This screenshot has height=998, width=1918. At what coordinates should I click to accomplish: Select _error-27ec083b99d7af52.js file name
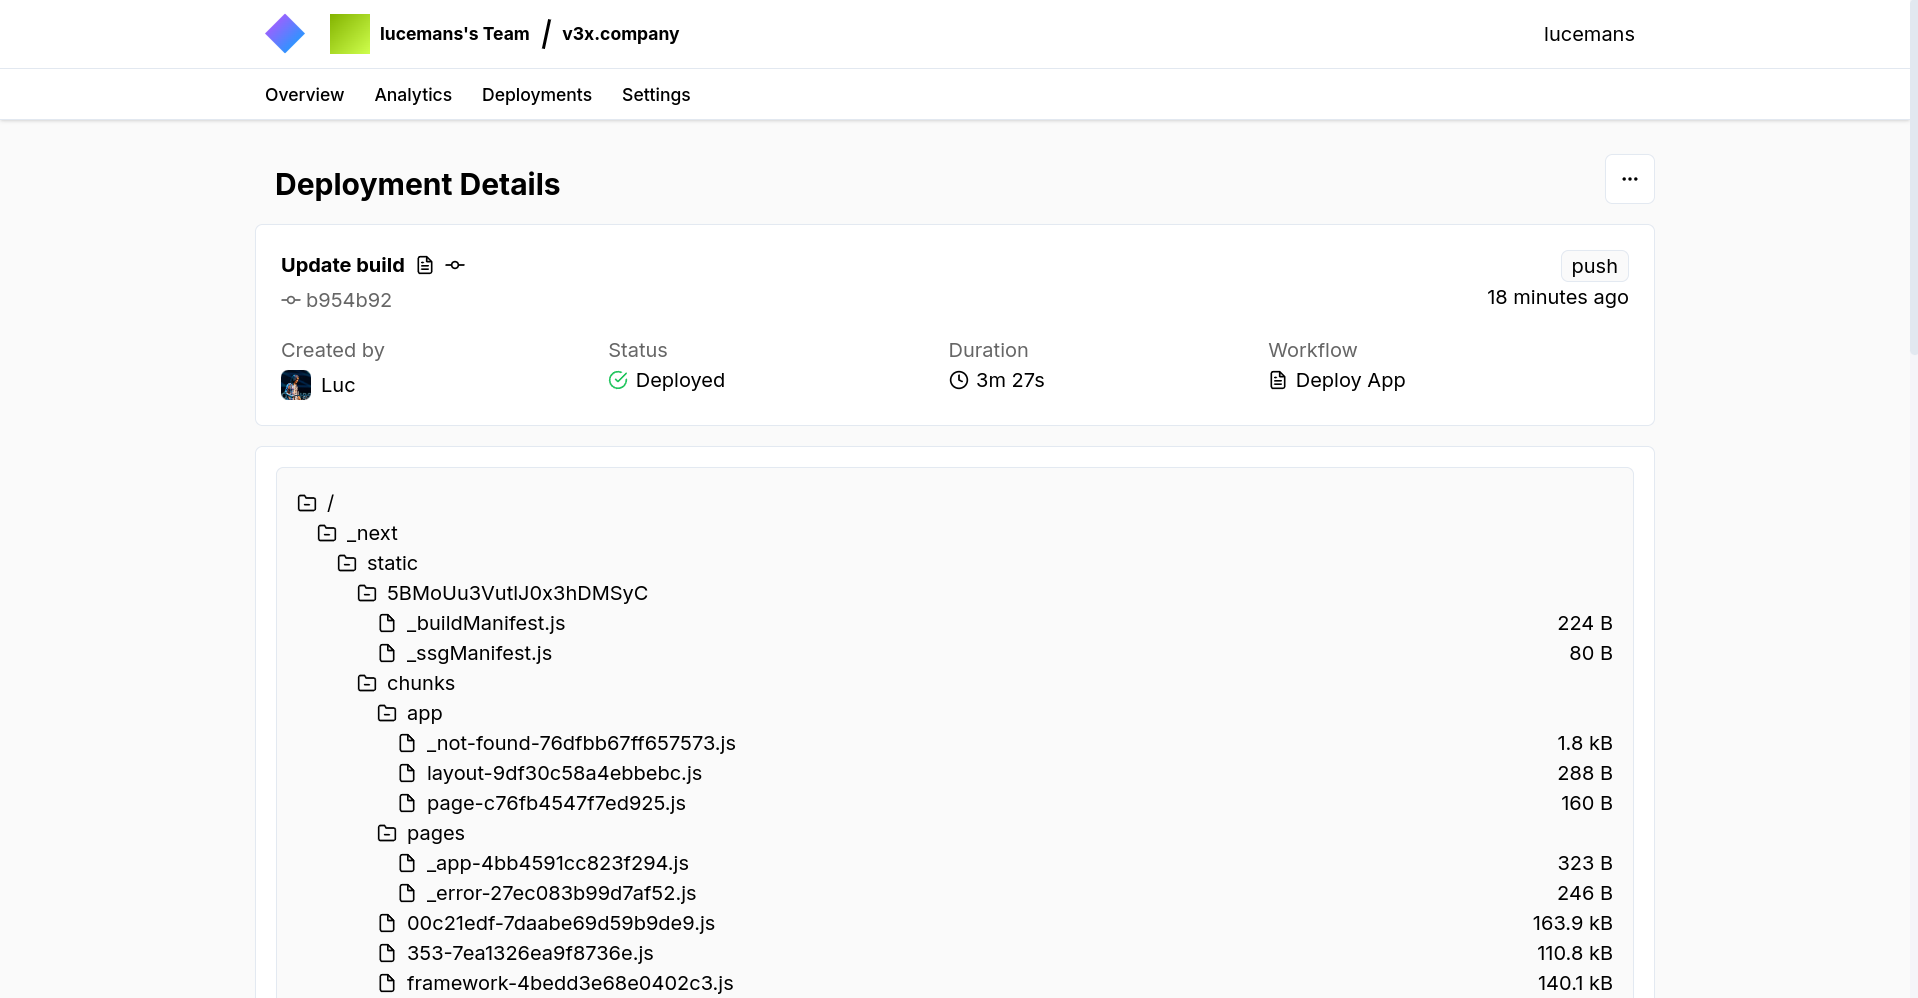point(561,893)
